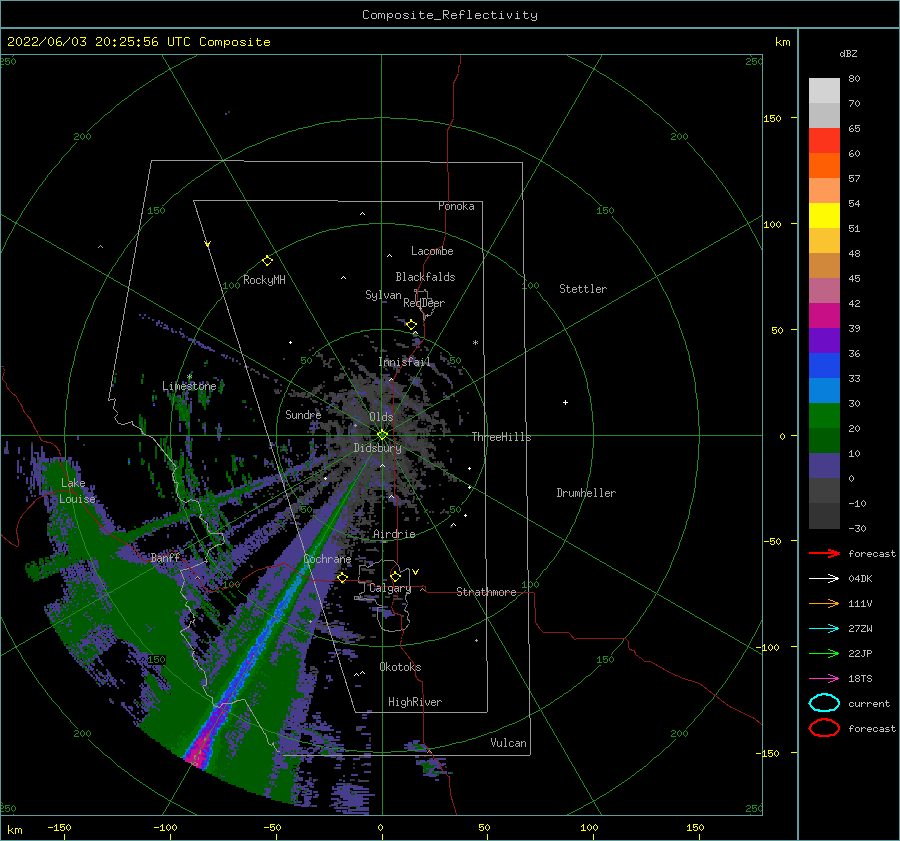Viewport: 900px width, 841px height.
Task: Click the yellow swatch between 54 and 51
Action: pos(824,216)
